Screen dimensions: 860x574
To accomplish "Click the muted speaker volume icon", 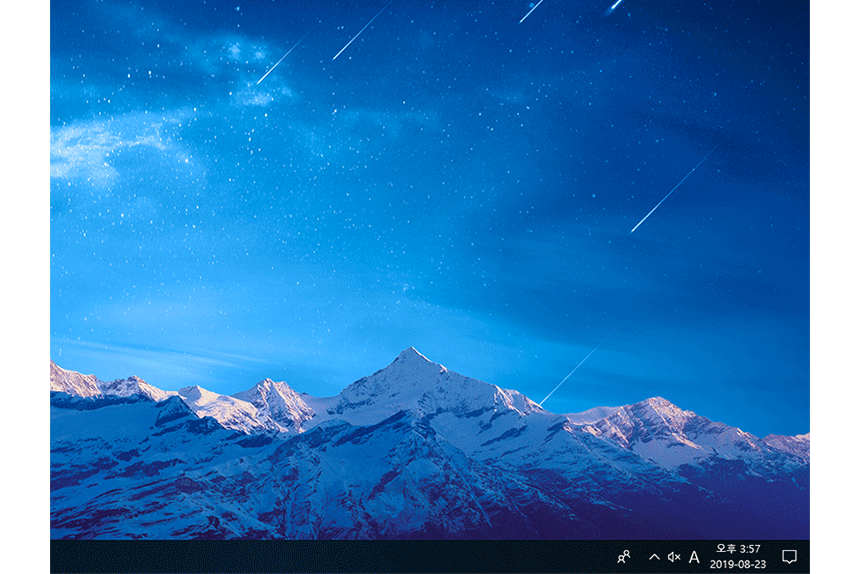I will (x=673, y=557).
